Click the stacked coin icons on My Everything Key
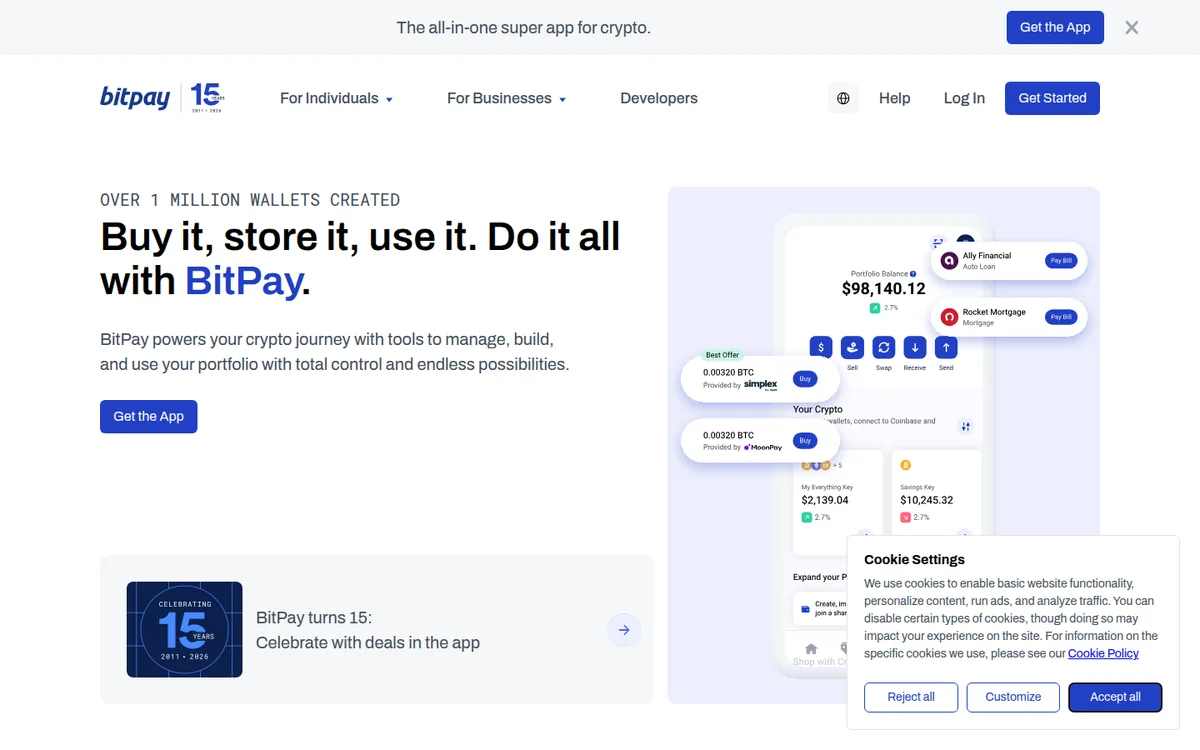This screenshot has width=1200, height=750. tap(815, 465)
